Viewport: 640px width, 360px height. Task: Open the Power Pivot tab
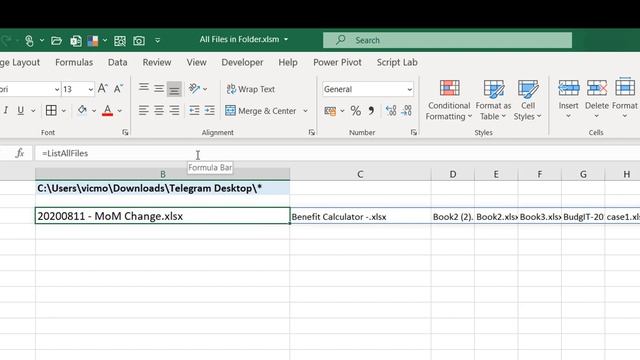(x=337, y=62)
